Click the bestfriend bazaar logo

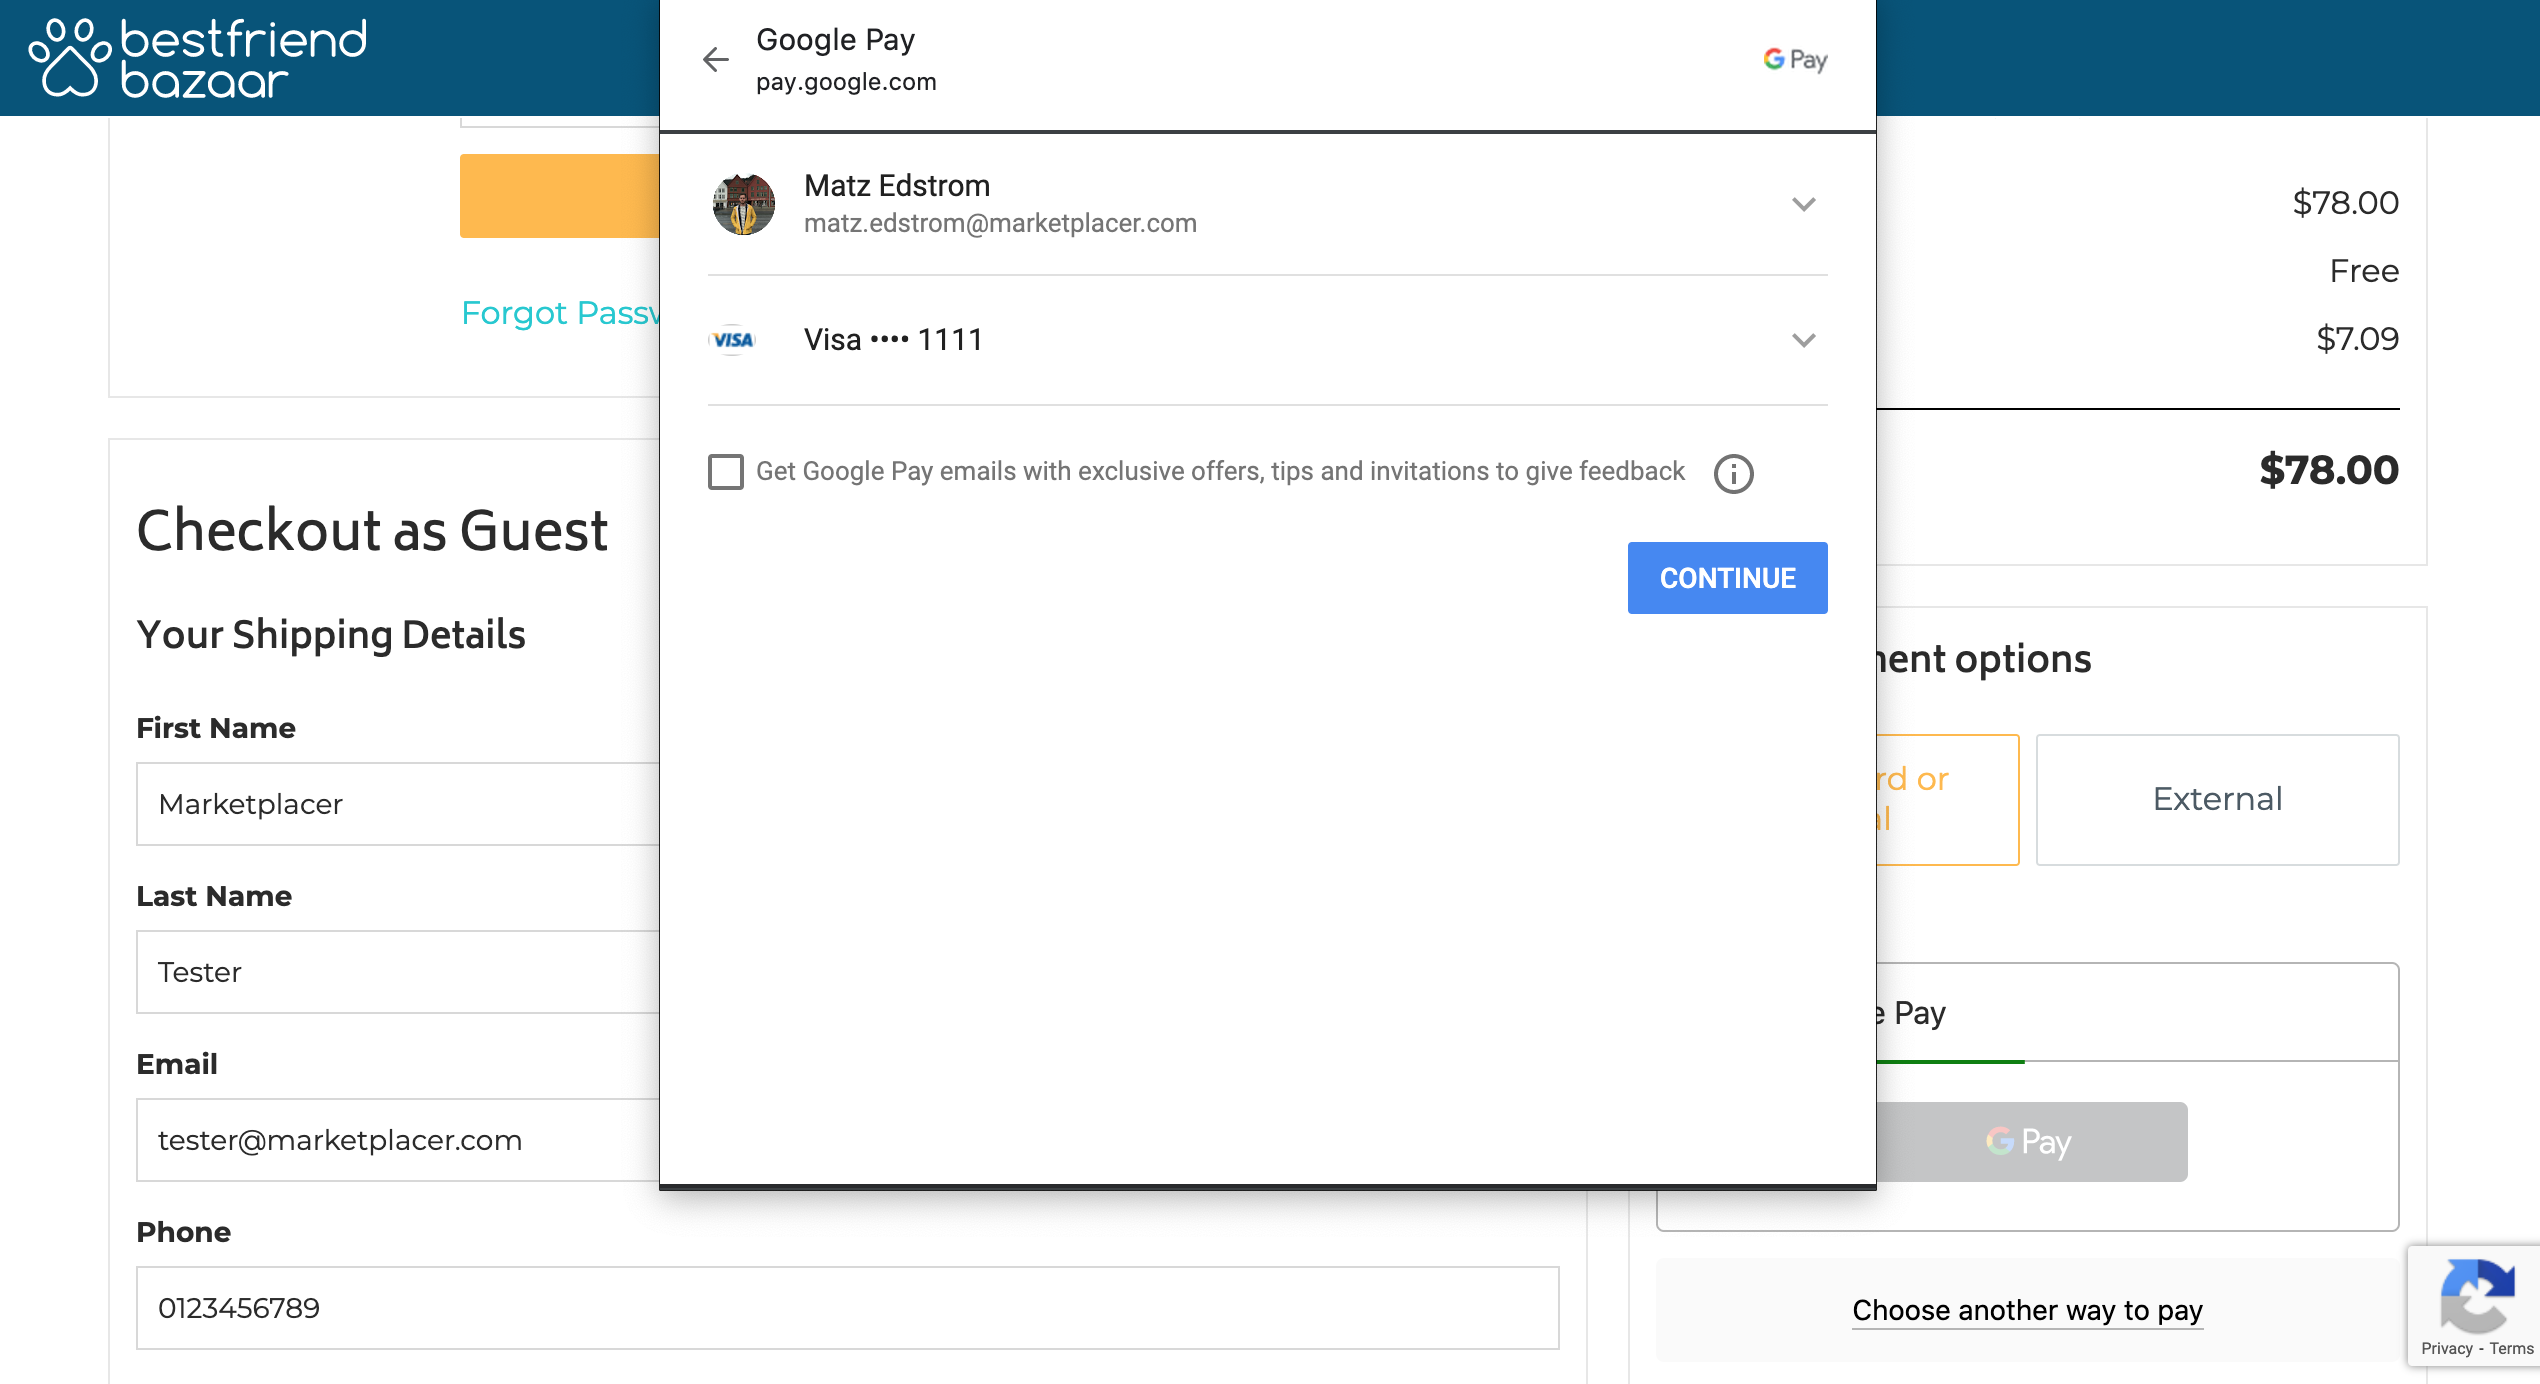point(198,58)
